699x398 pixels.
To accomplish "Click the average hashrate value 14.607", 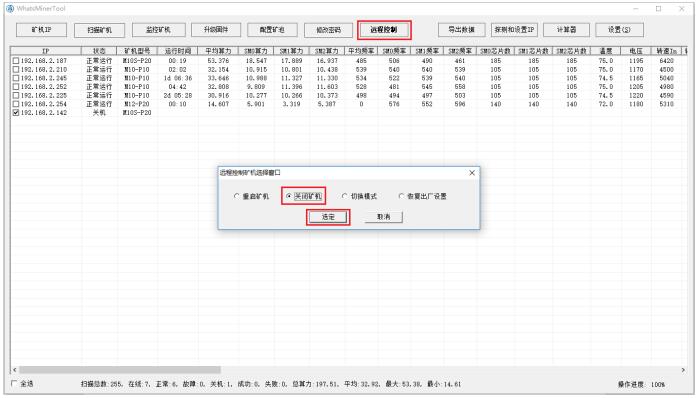I will 218,104.
